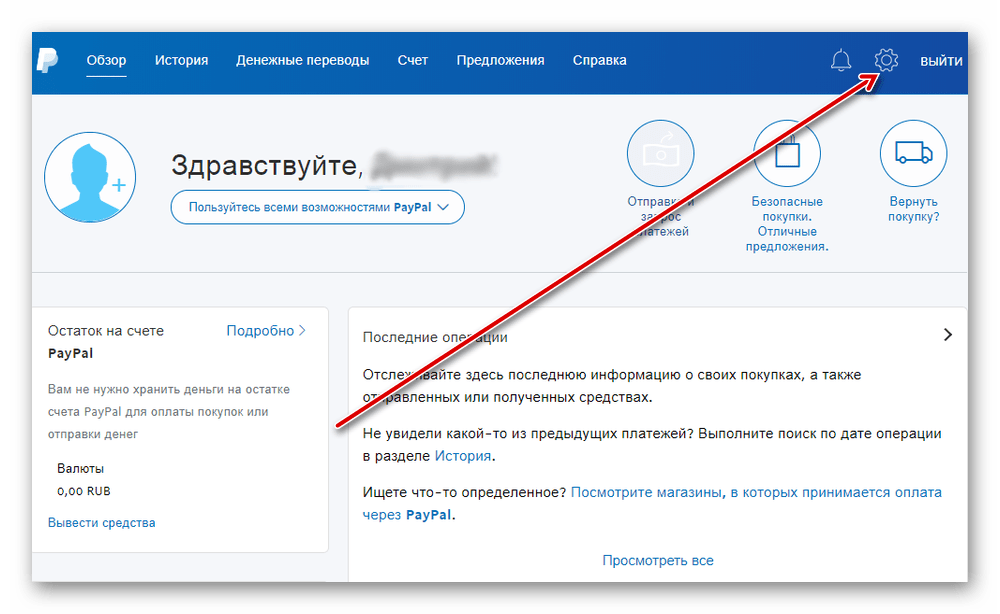
Task: Go to Денежные переводы
Action: [302, 61]
